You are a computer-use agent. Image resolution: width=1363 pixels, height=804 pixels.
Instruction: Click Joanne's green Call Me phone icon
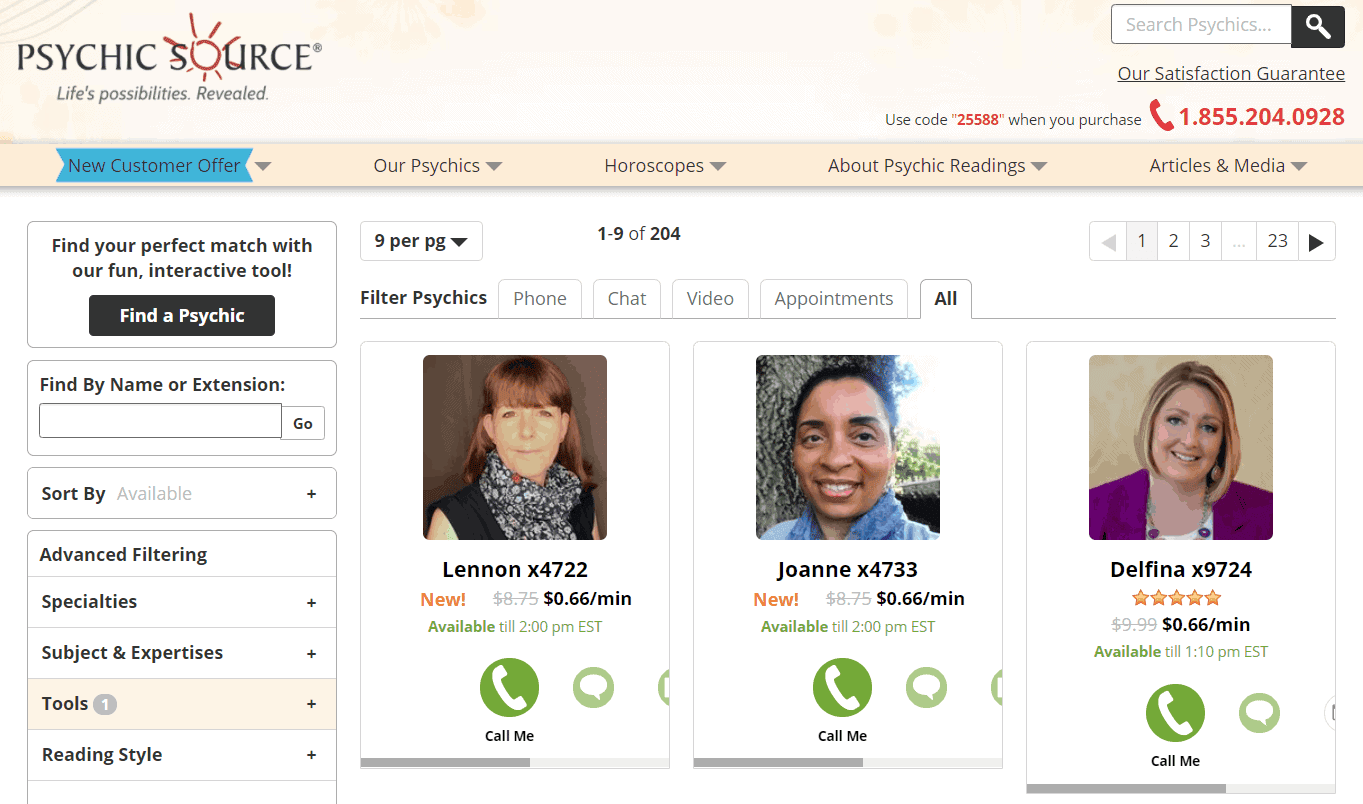pyautogui.click(x=842, y=687)
